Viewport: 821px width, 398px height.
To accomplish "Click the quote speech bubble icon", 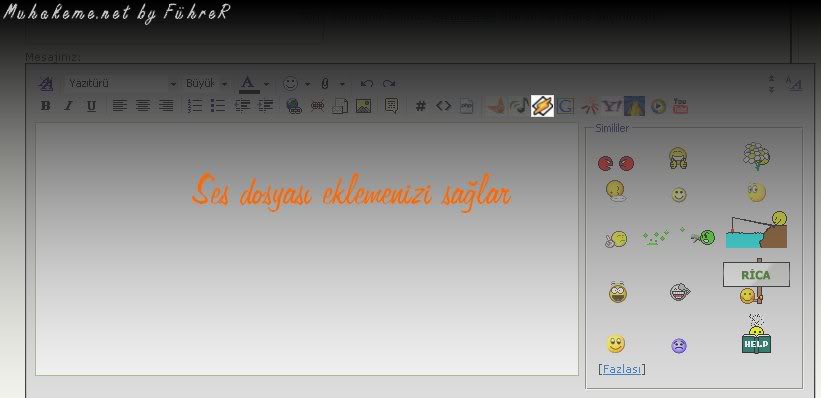I will [391, 106].
